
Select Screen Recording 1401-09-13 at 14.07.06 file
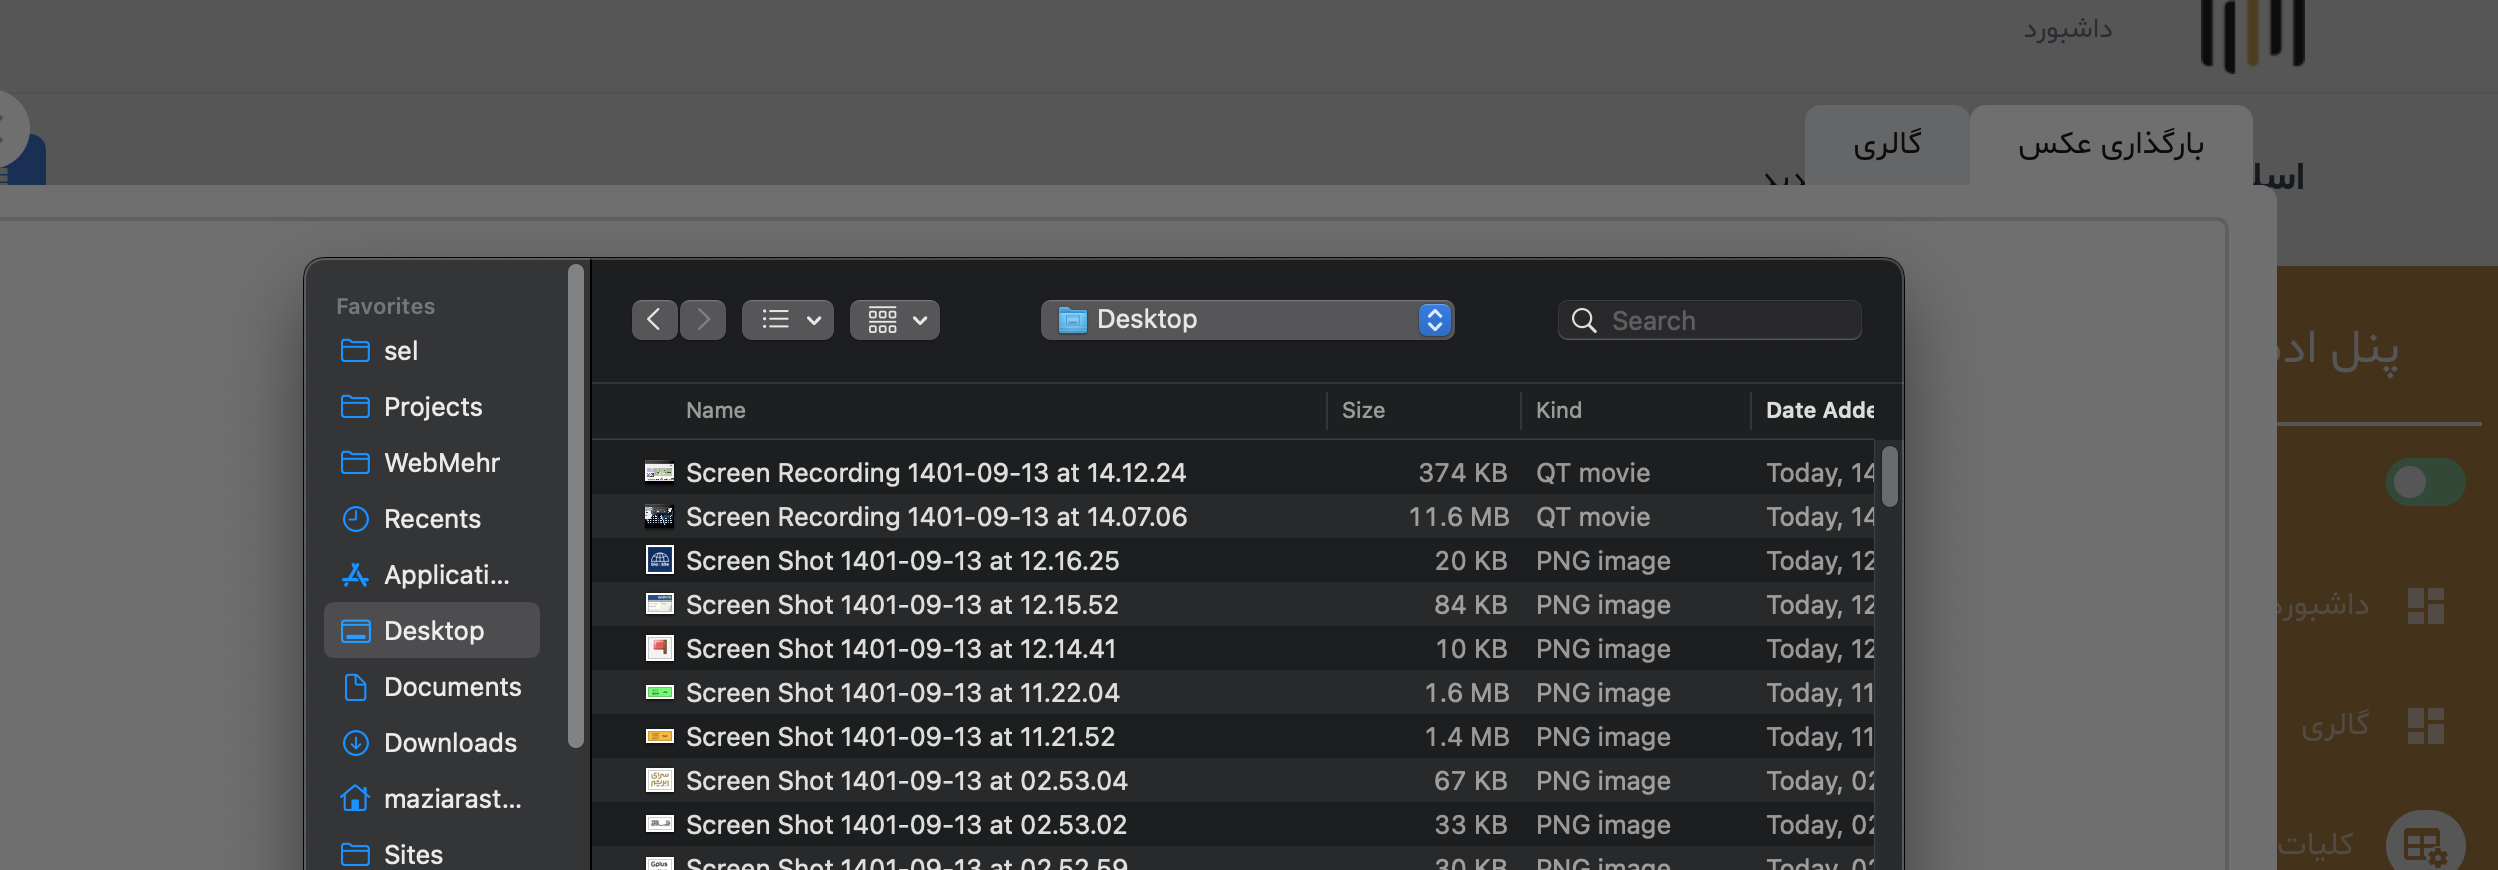[936, 517]
